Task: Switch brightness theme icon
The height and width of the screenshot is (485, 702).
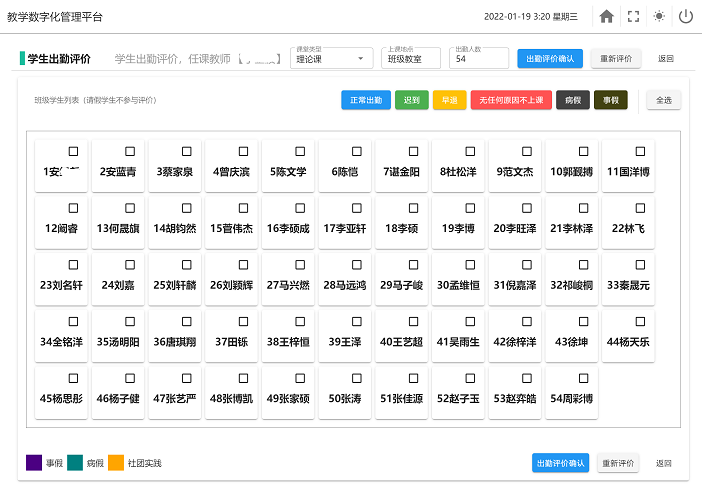Action: tap(659, 16)
